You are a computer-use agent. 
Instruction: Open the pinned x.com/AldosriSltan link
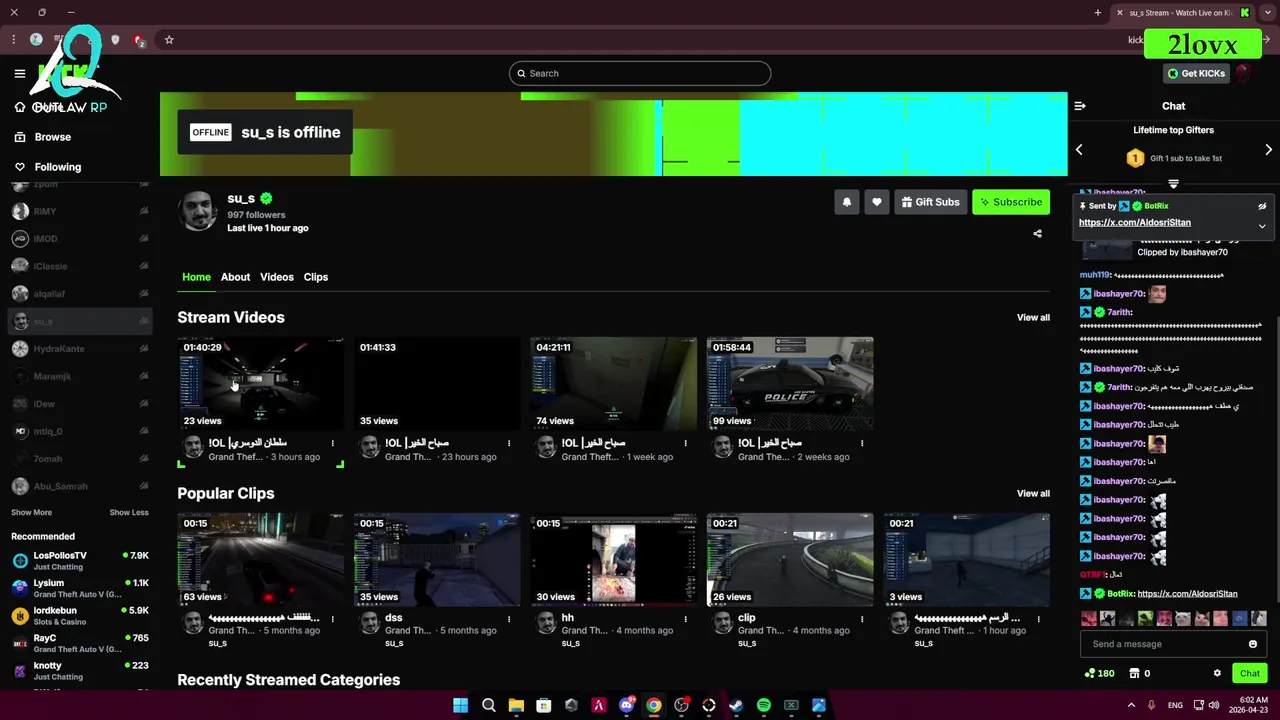1134,223
